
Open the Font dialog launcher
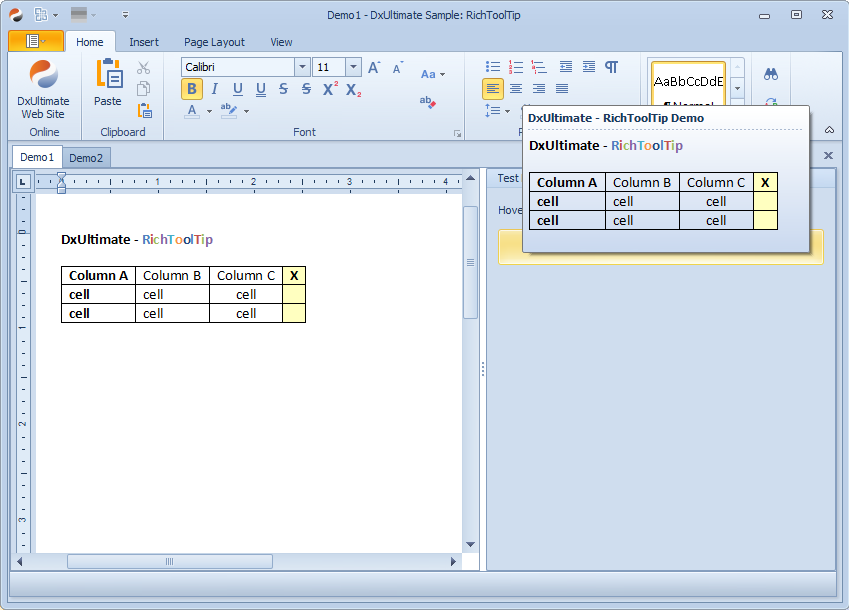458,134
